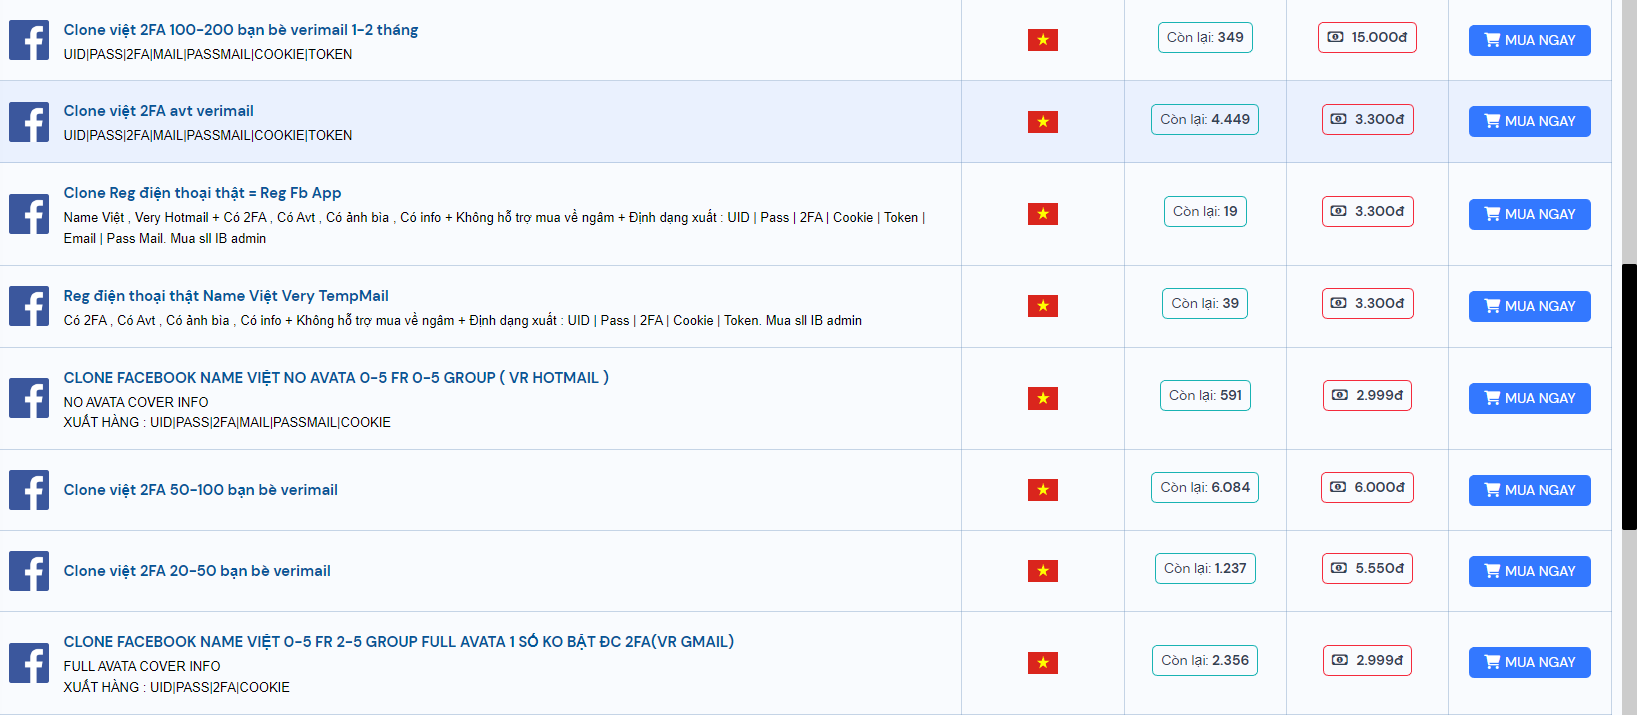Click 'FULL AVATA COVER INFO' description text
Screen dimensions: 1637x715
tap(142, 666)
